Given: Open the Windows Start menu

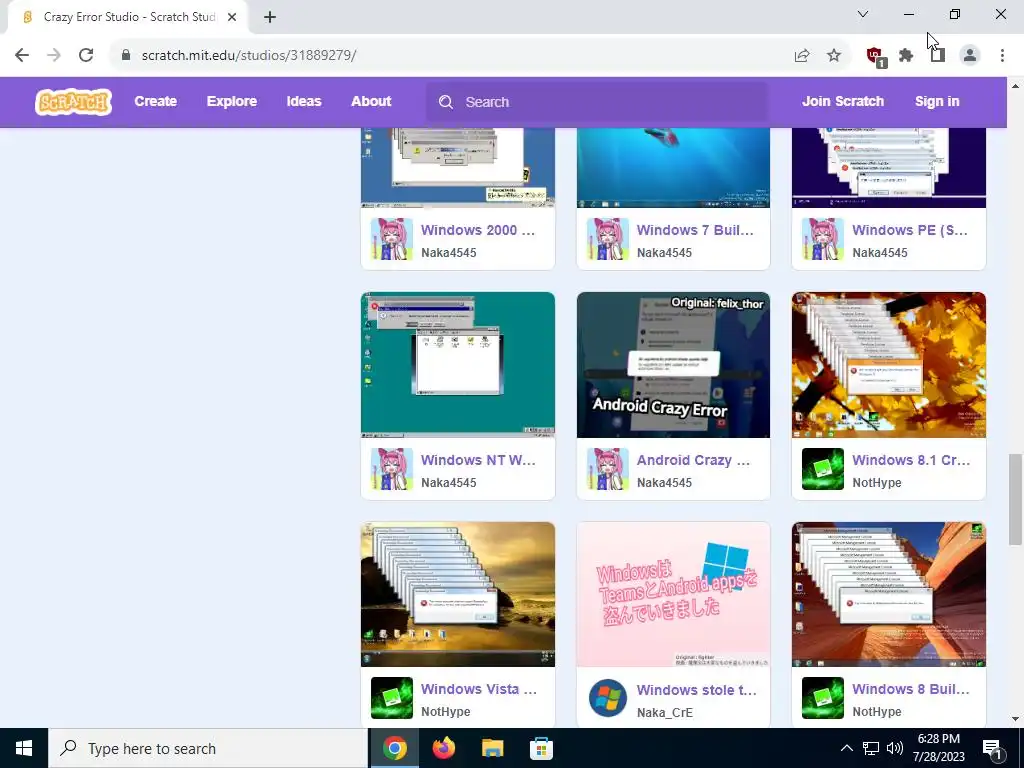Looking at the screenshot, I should pos(24,748).
